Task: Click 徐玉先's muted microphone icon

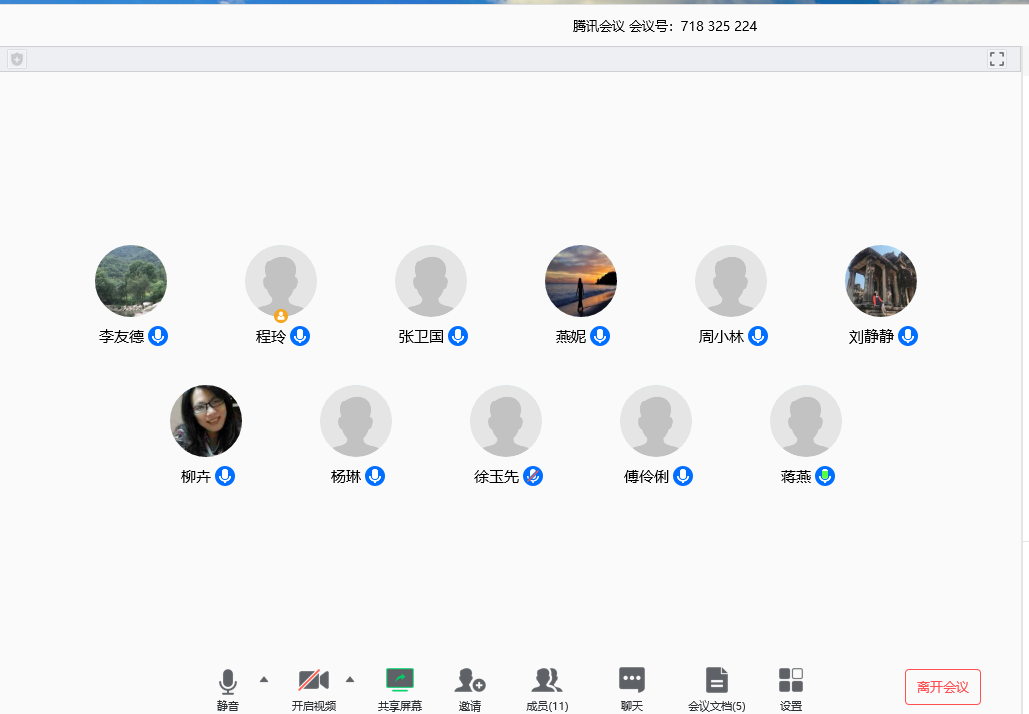Action: [534, 476]
